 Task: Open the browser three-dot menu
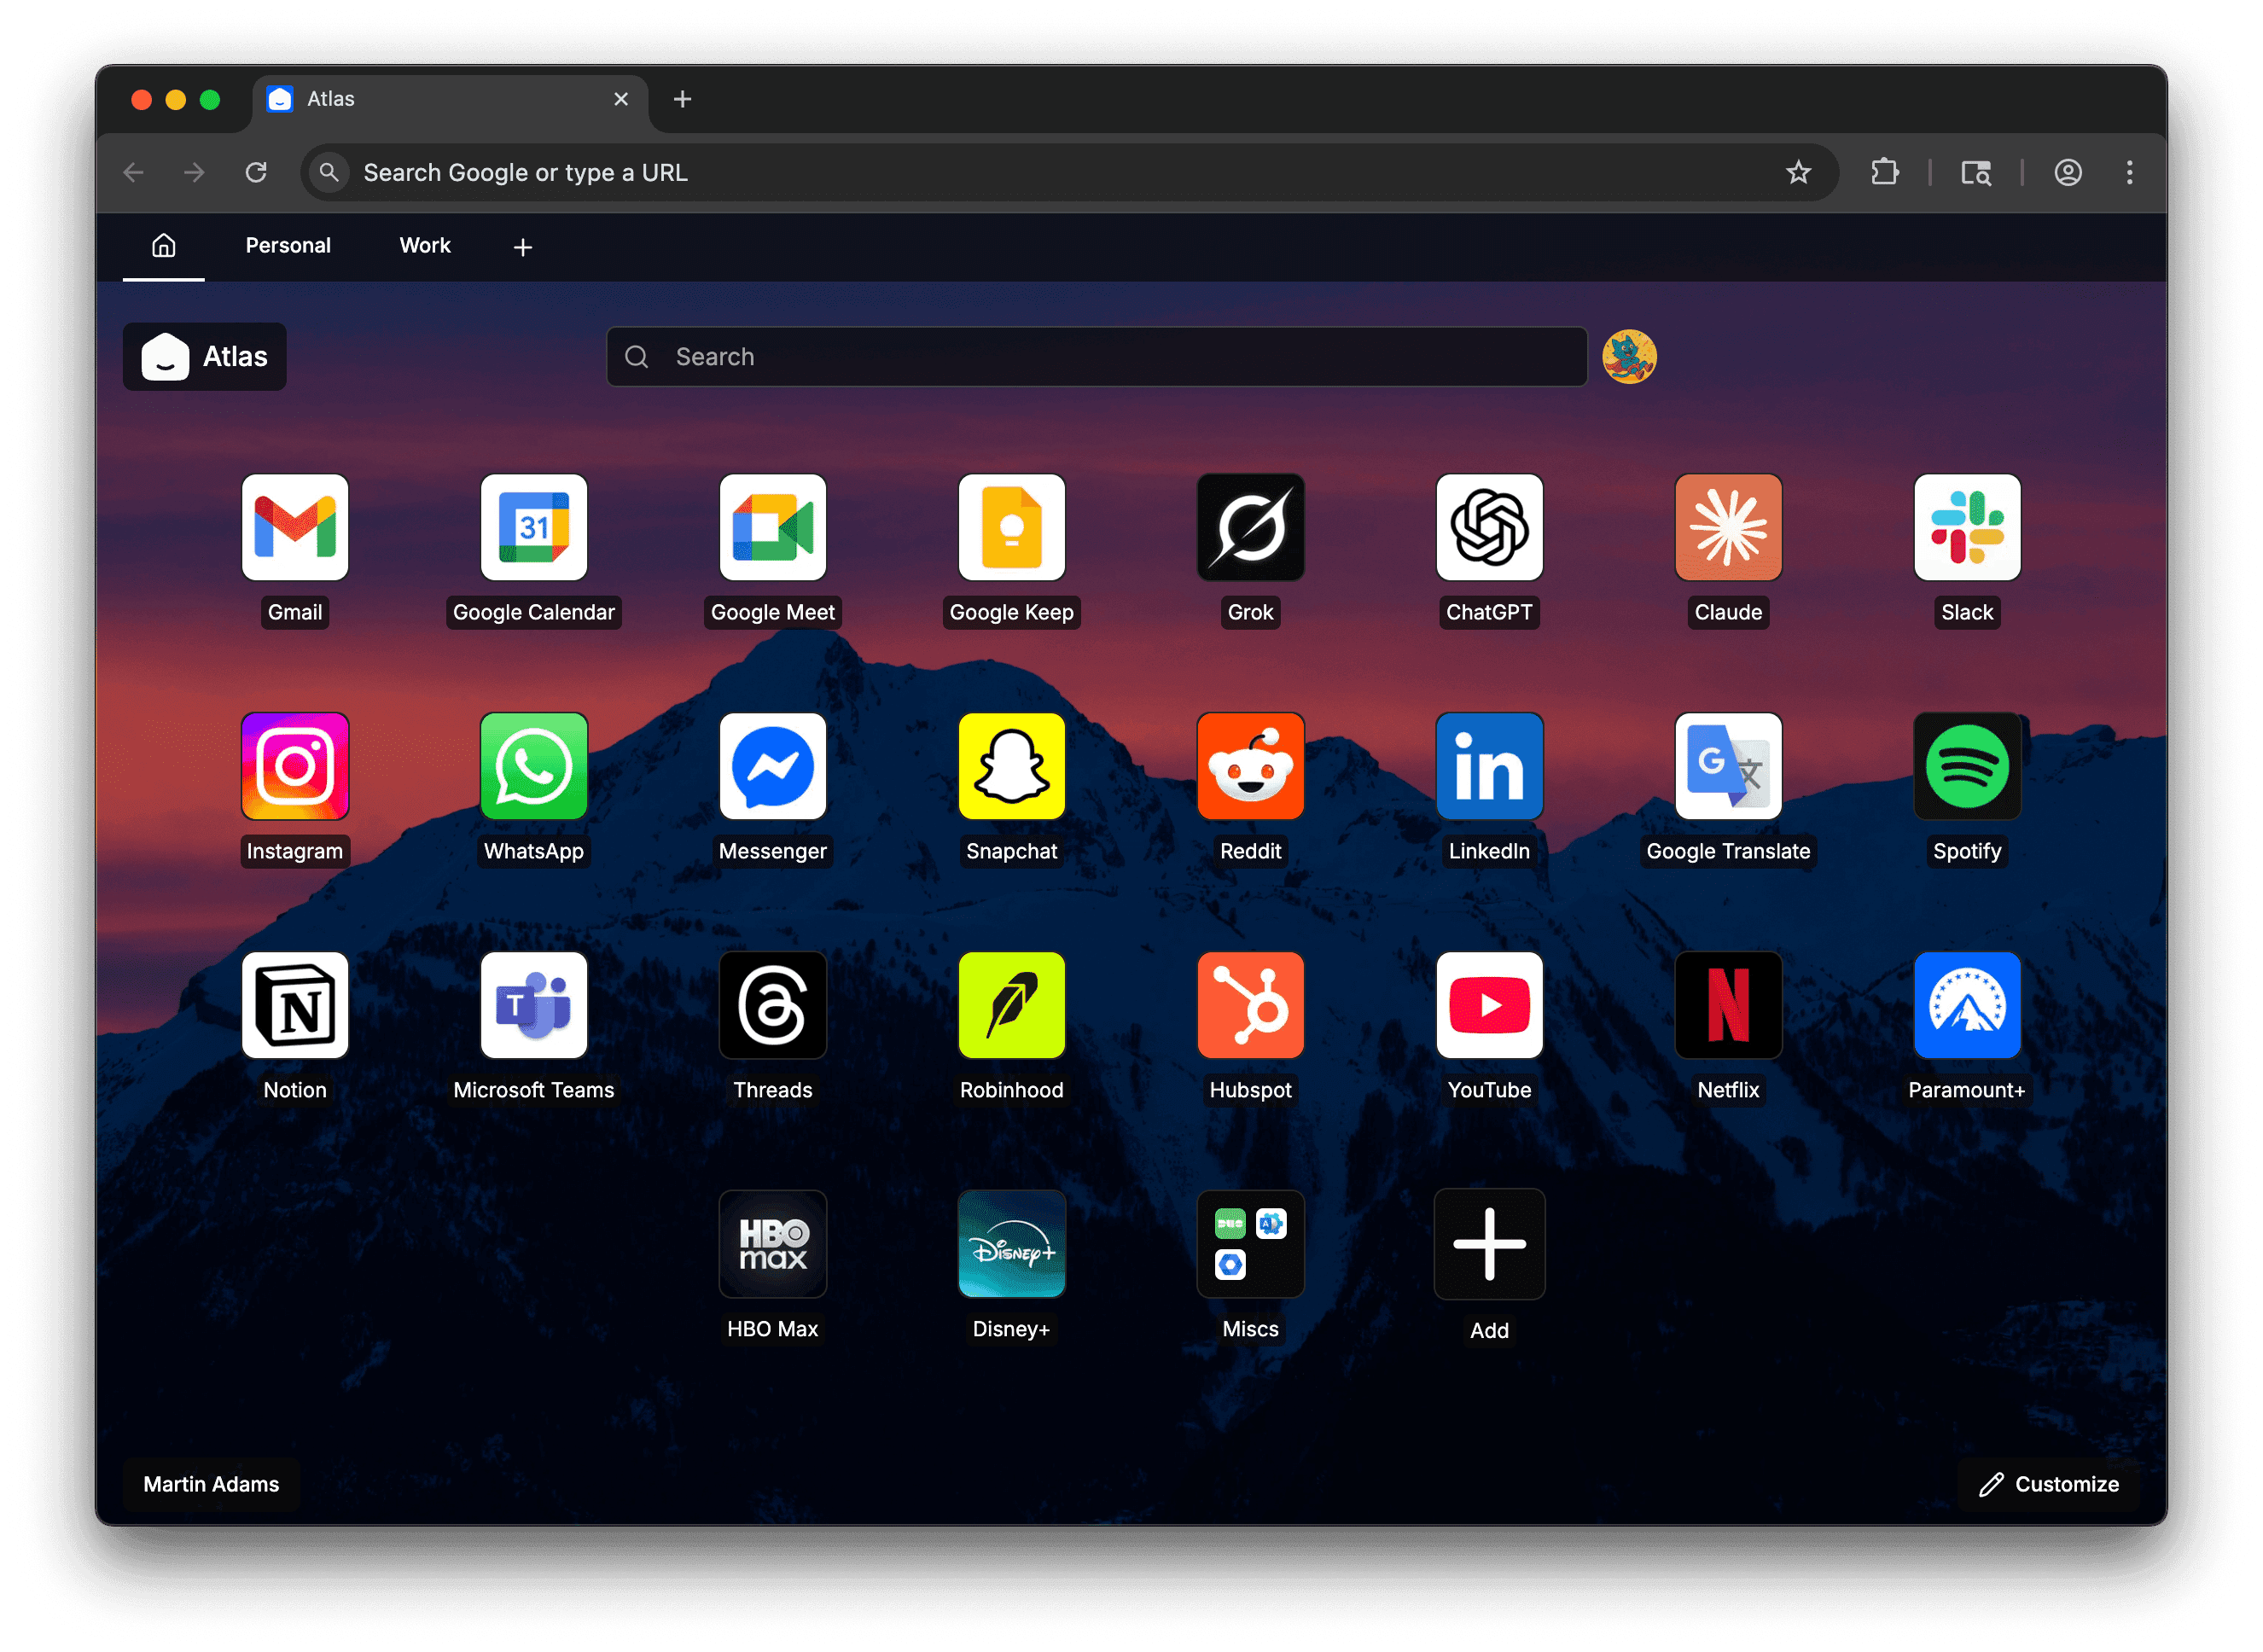(x=2129, y=173)
